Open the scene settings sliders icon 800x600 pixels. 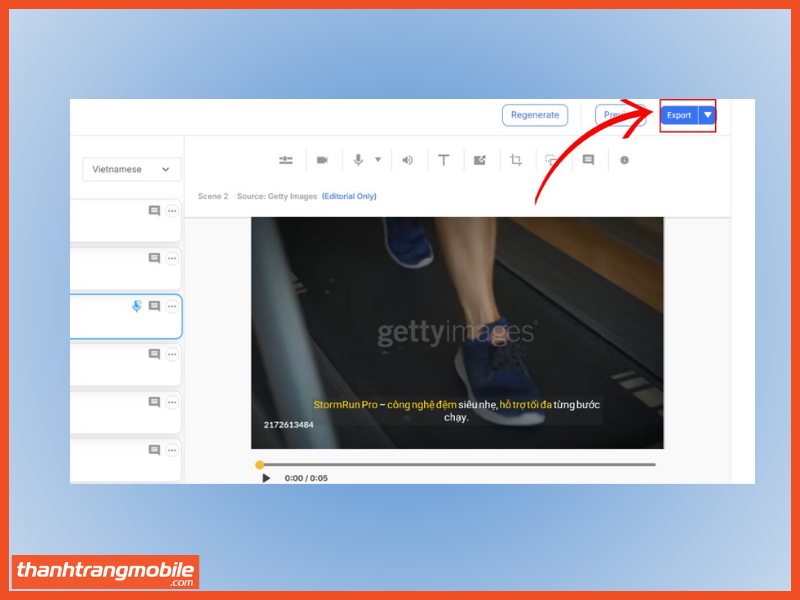[286, 160]
